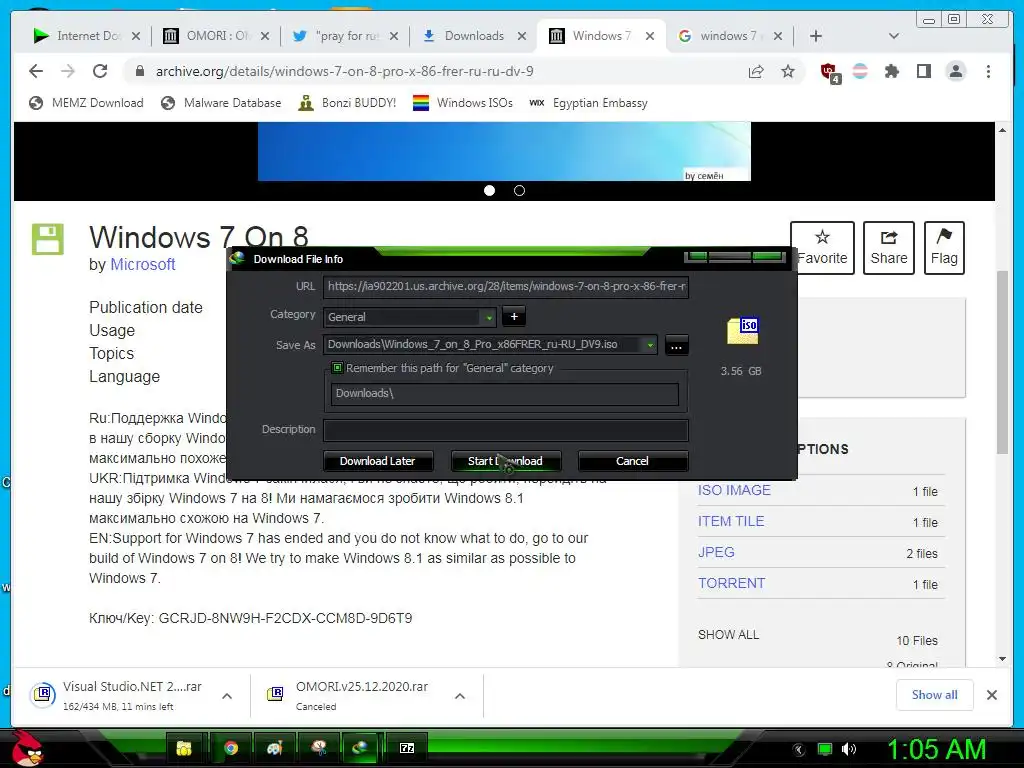This screenshot has height=768, width=1024.
Task: Go forward in browser history
Action: coord(68,71)
